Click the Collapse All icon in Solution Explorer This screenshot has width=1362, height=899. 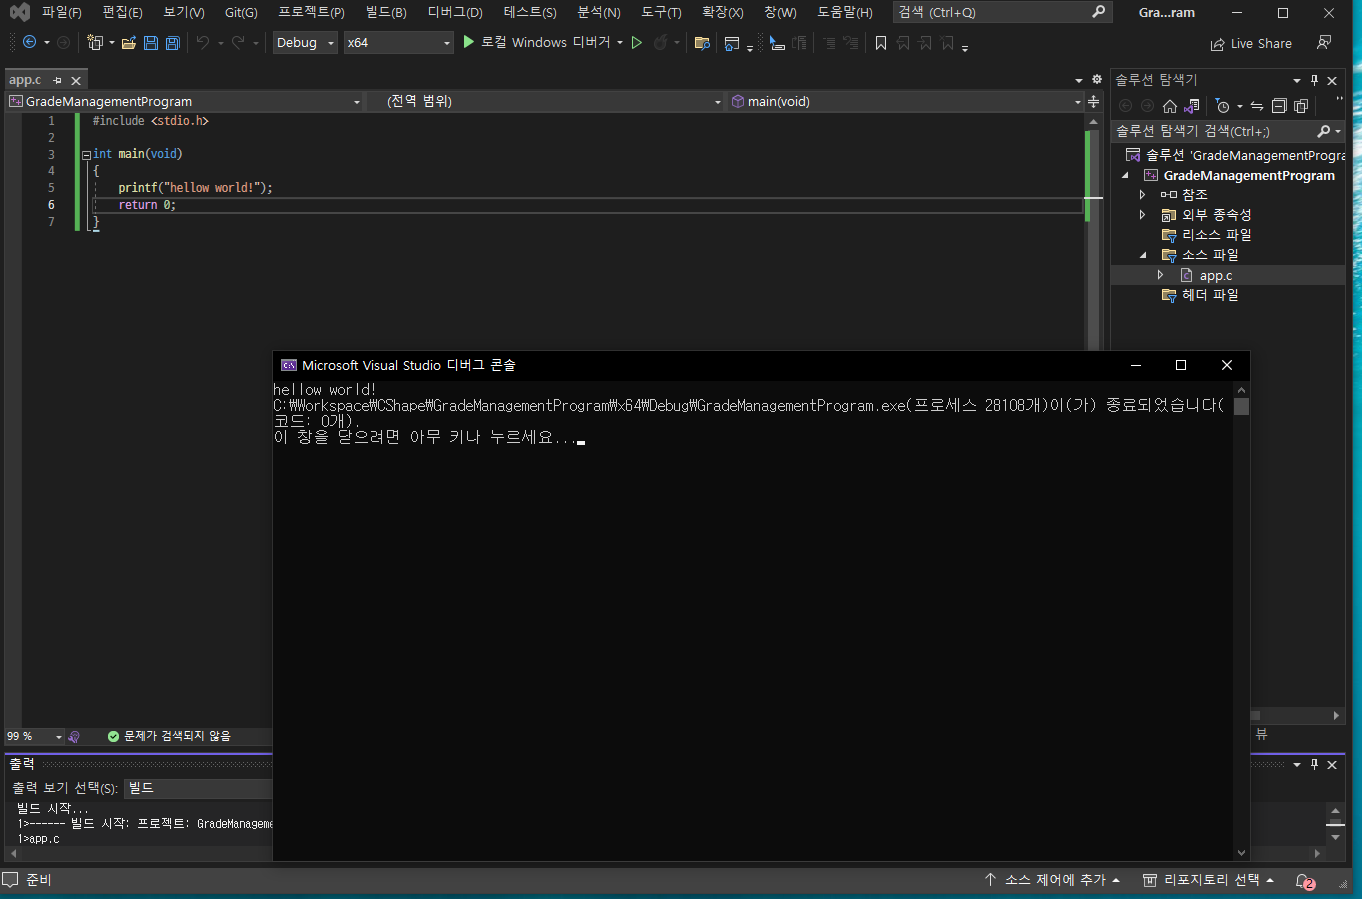tap(1279, 106)
